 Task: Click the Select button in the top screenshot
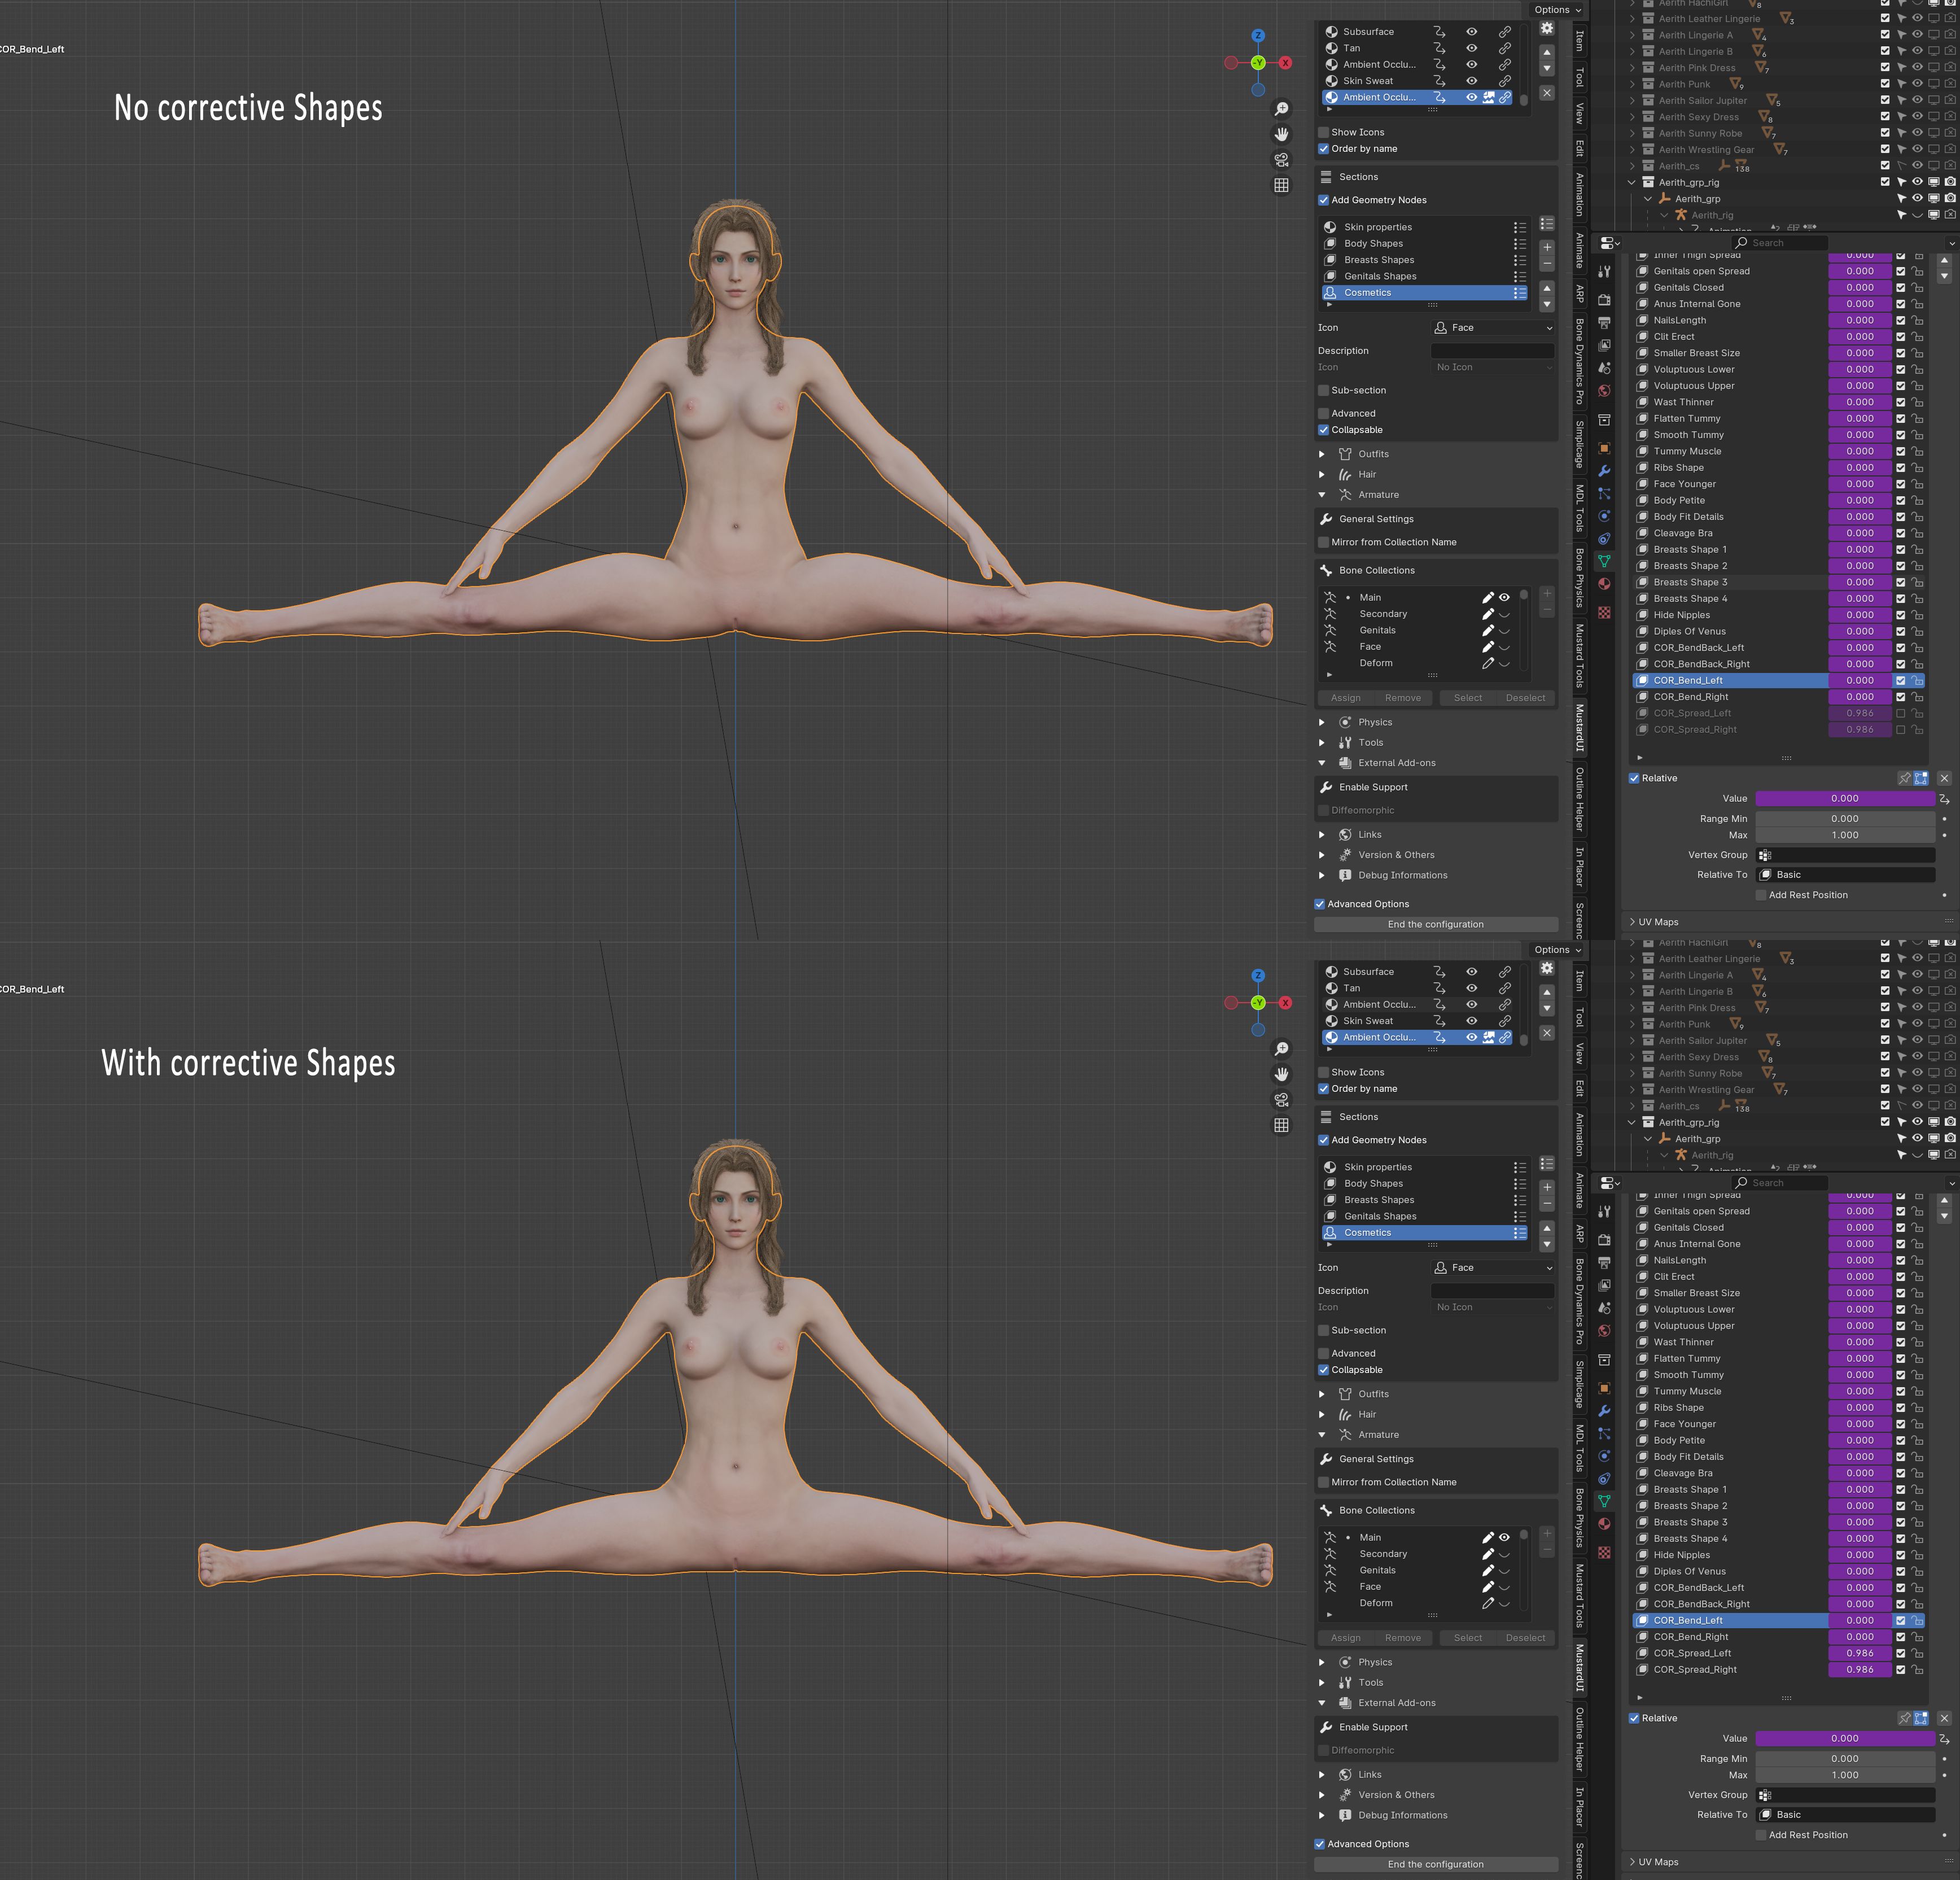click(x=1468, y=698)
